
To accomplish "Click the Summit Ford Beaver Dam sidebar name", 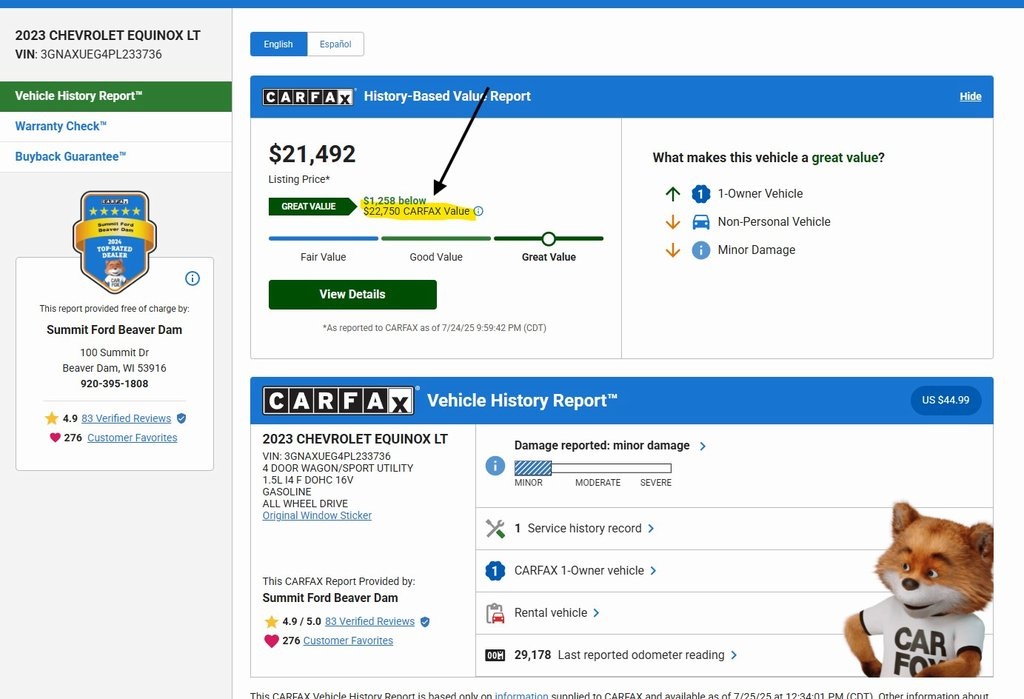I will coord(114,330).
